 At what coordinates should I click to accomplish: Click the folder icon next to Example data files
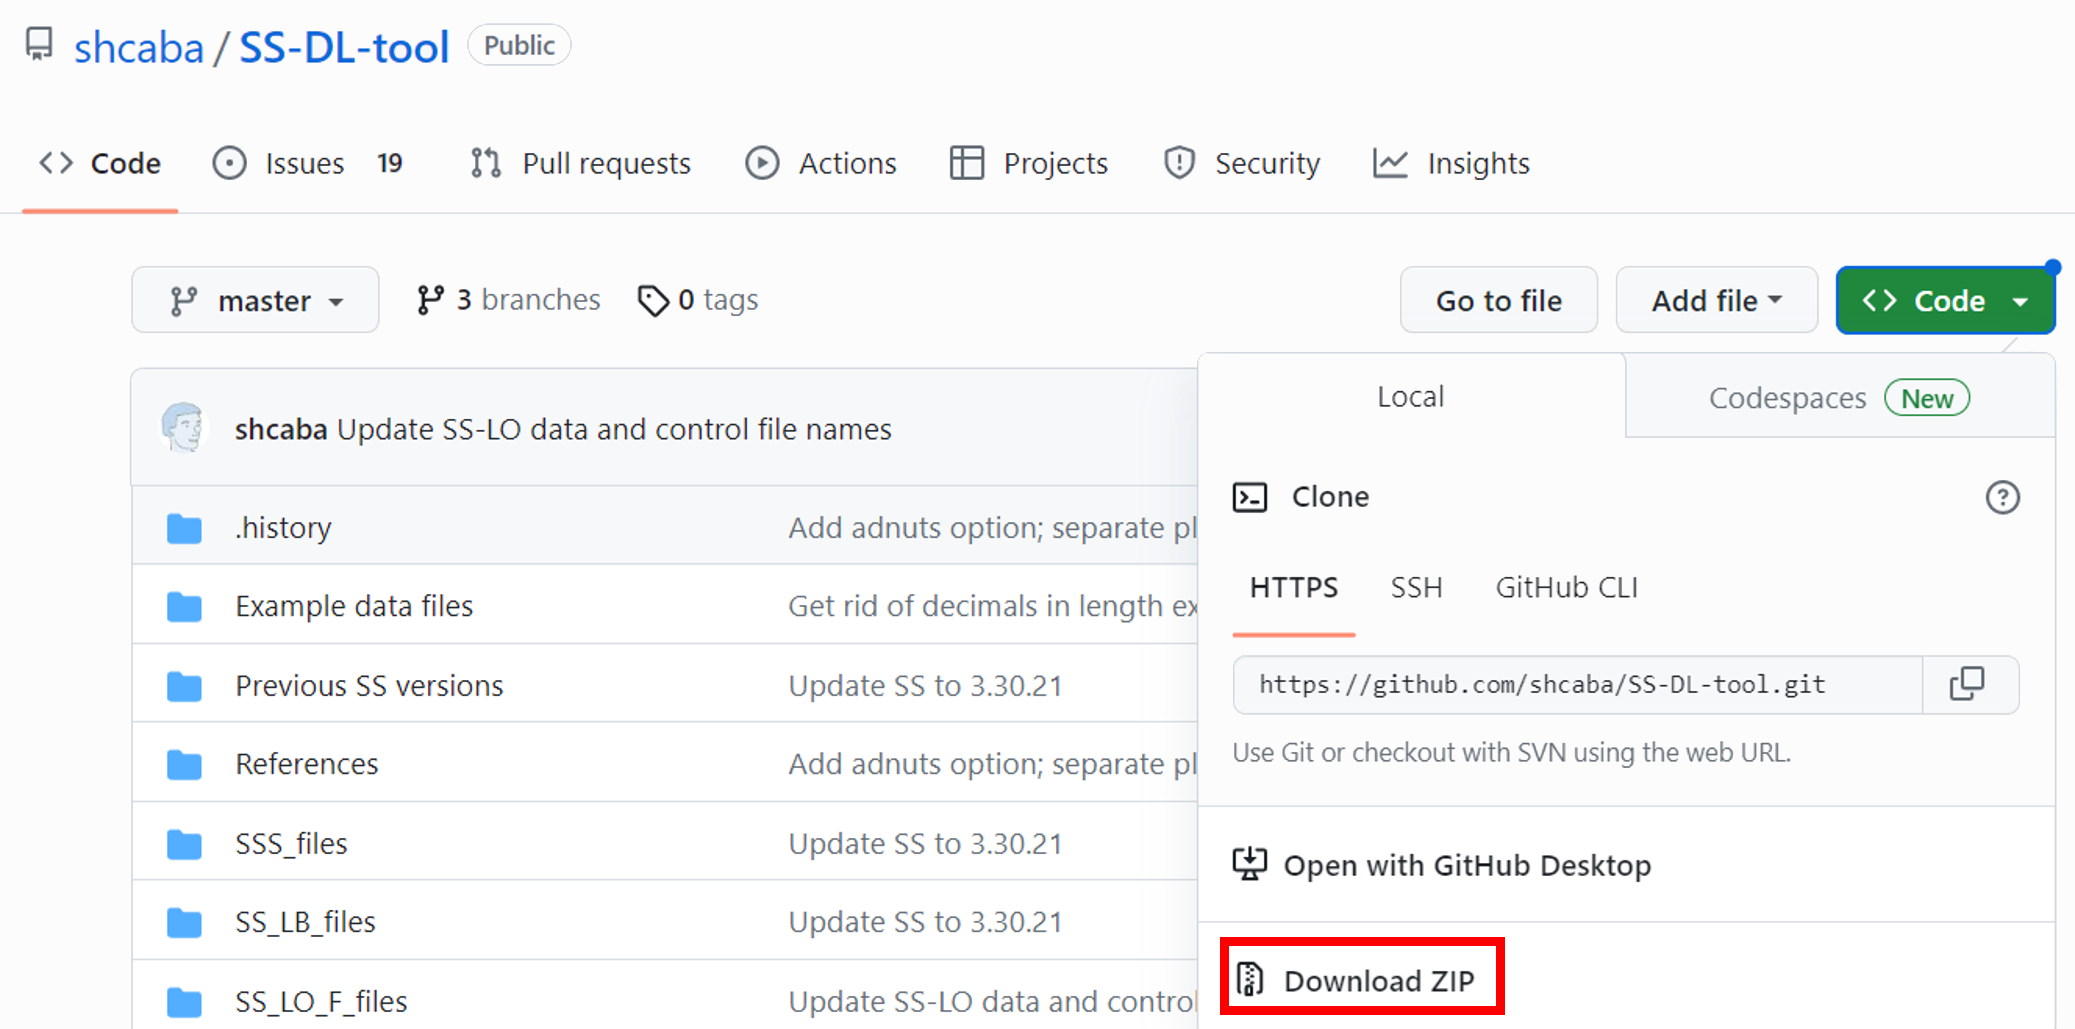tap(184, 607)
